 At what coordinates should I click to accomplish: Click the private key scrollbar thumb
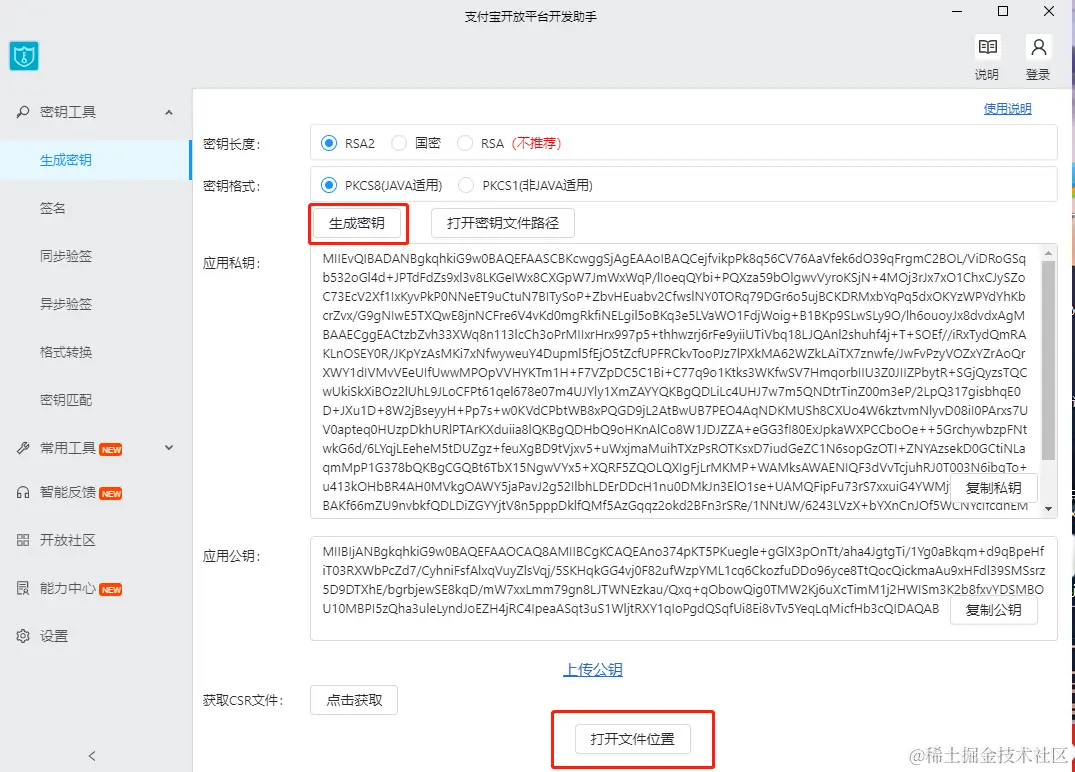[1048, 361]
